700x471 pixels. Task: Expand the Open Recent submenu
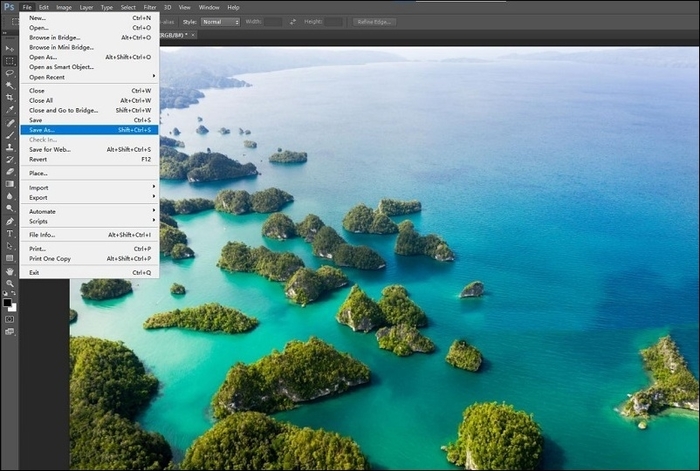pyautogui.click(x=89, y=77)
